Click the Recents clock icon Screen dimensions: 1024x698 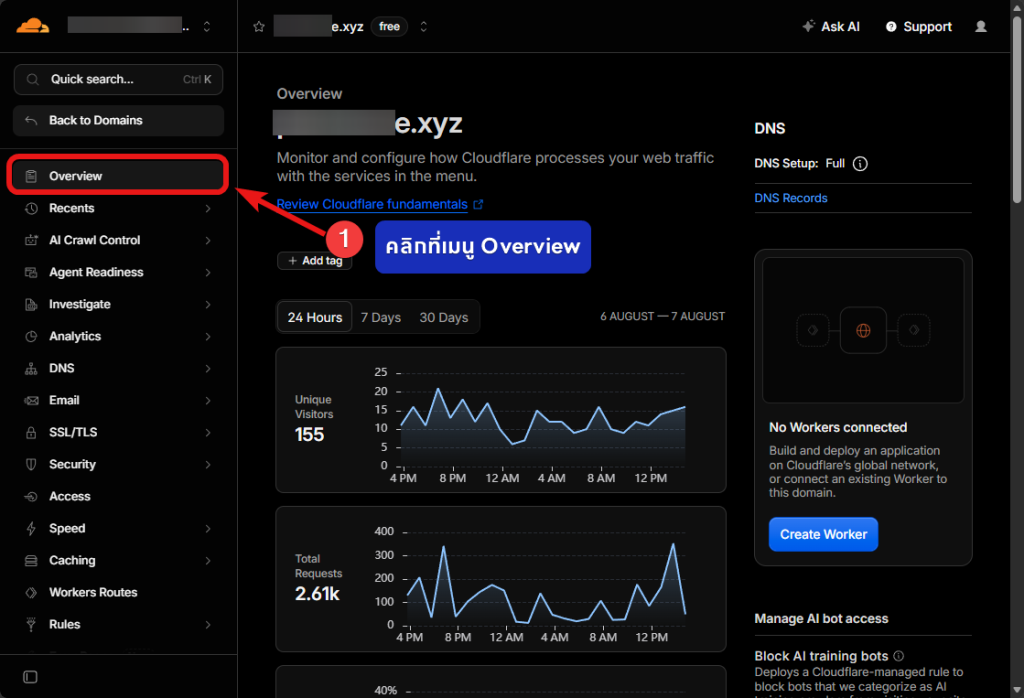[31, 208]
